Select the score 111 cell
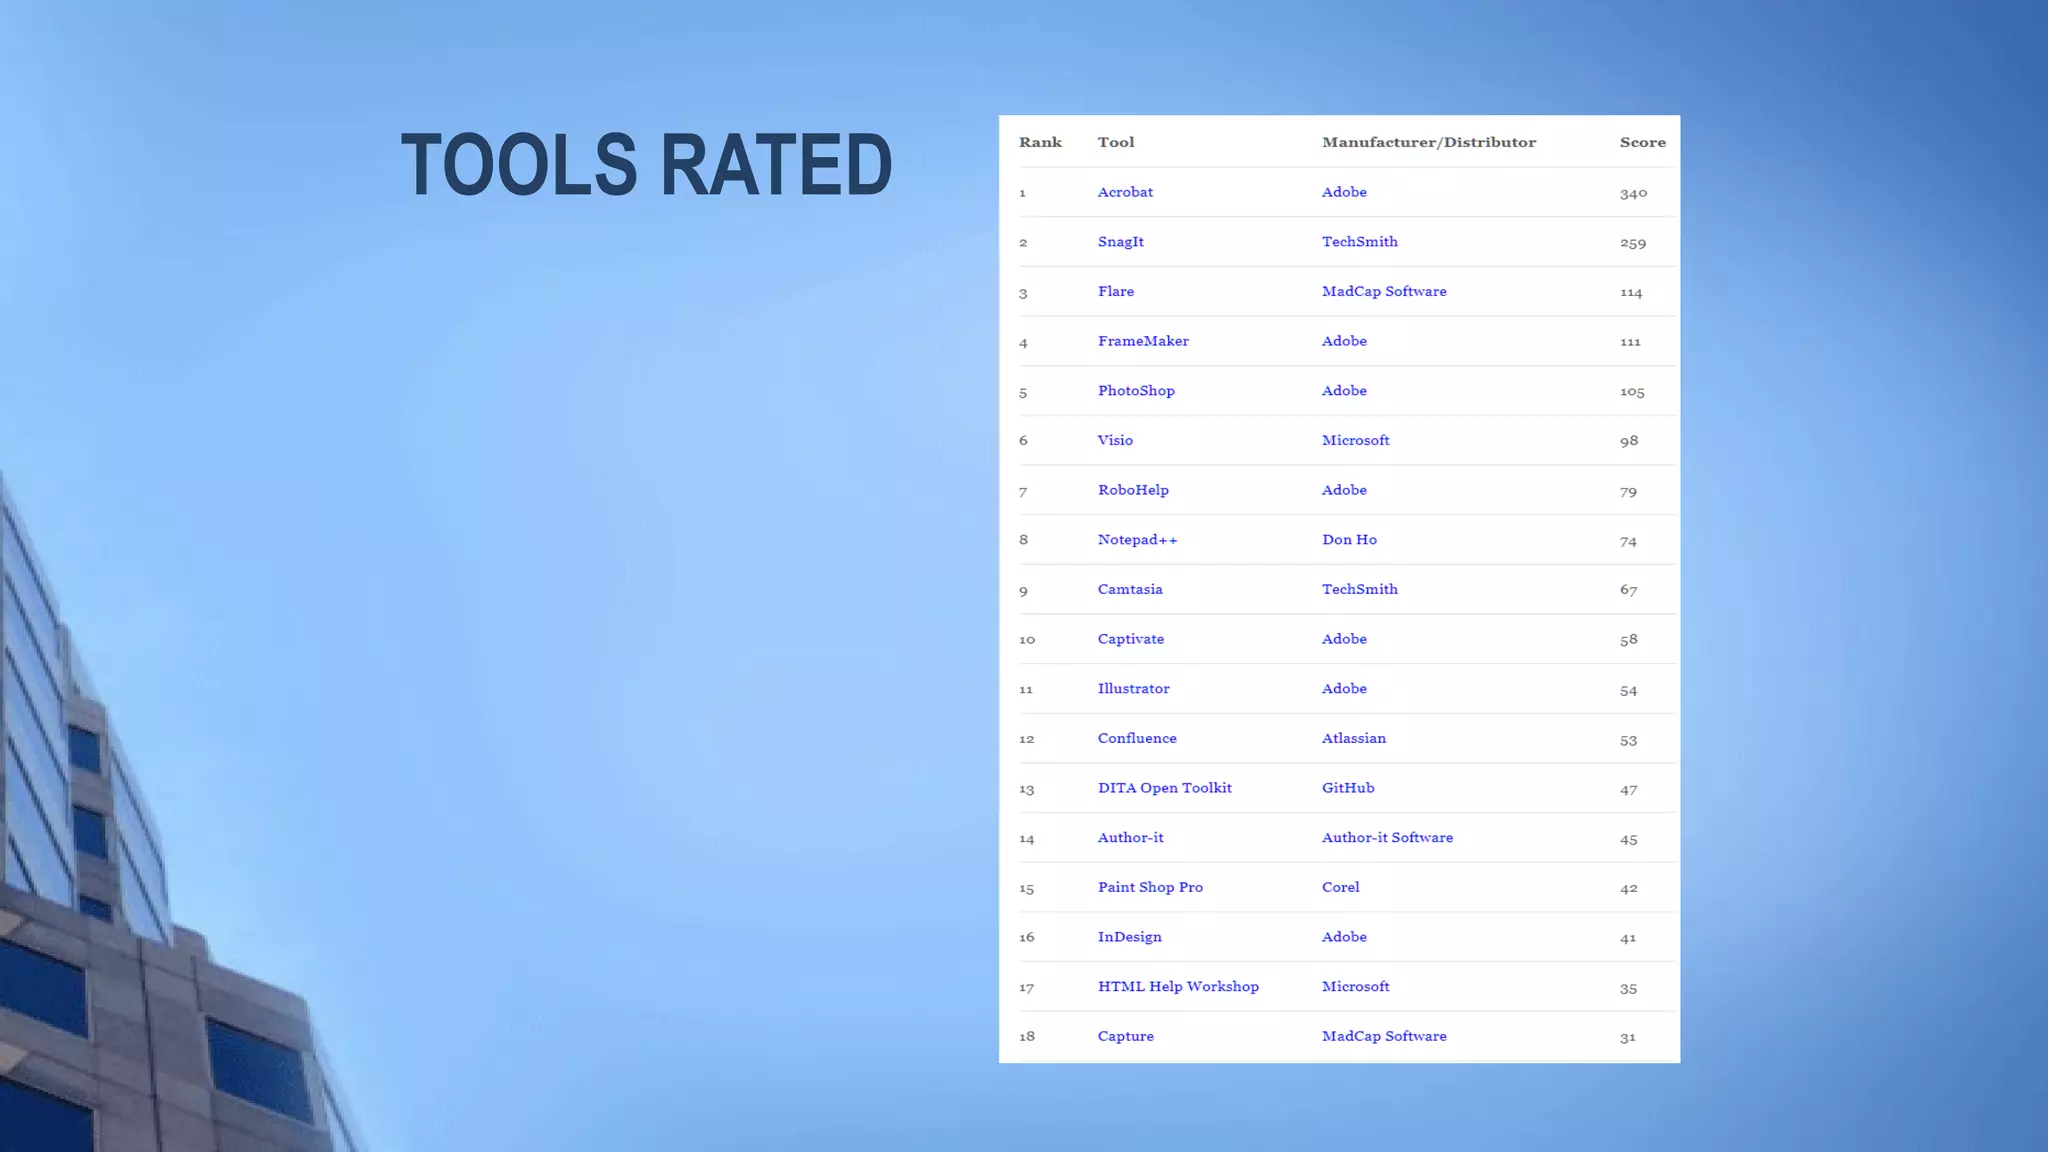The height and width of the screenshot is (1152, 2048). 1630,342
